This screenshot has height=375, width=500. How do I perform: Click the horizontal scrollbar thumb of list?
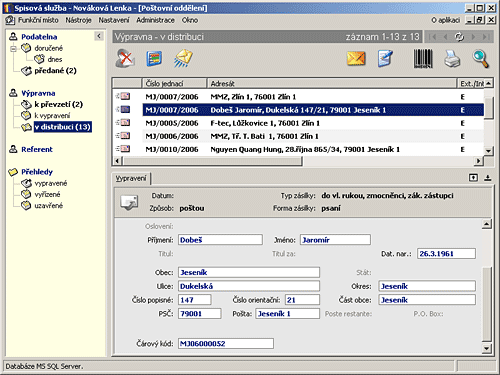pyautogui.click(x=212, y=161)
